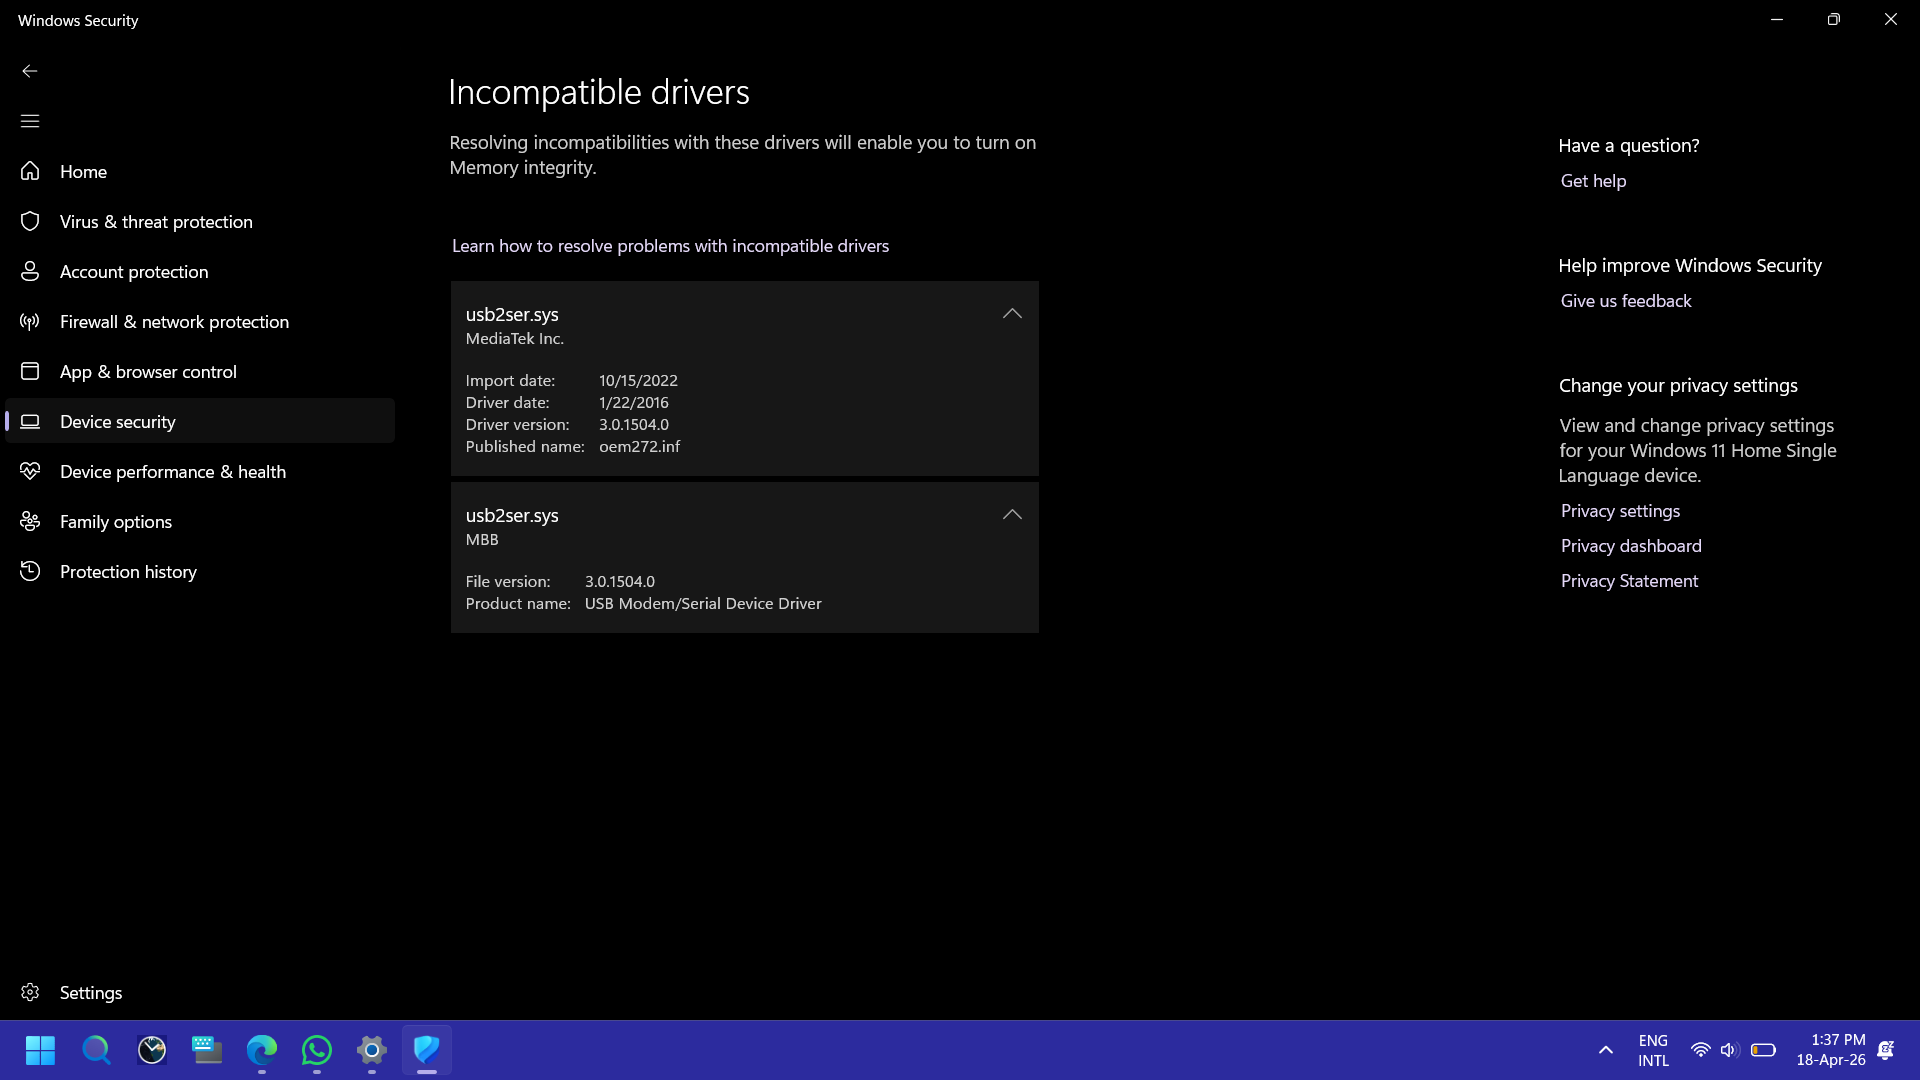Image resolution: width=1920 pixels, height=1080 pixels.
Task: Open Protection history menu item
Action: click(200, 571)
